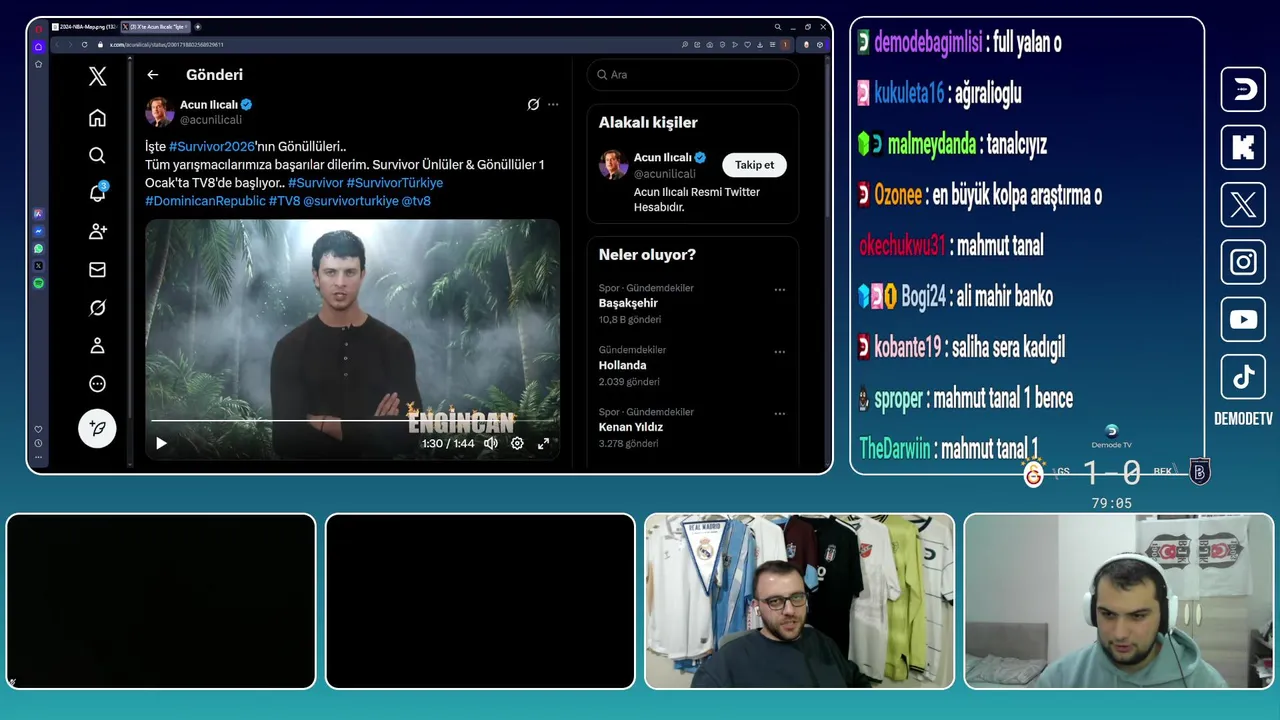Open the More circle menu in sidebar
The width and height of the screenshot is (1280, 720).
(x=97, y=384)
